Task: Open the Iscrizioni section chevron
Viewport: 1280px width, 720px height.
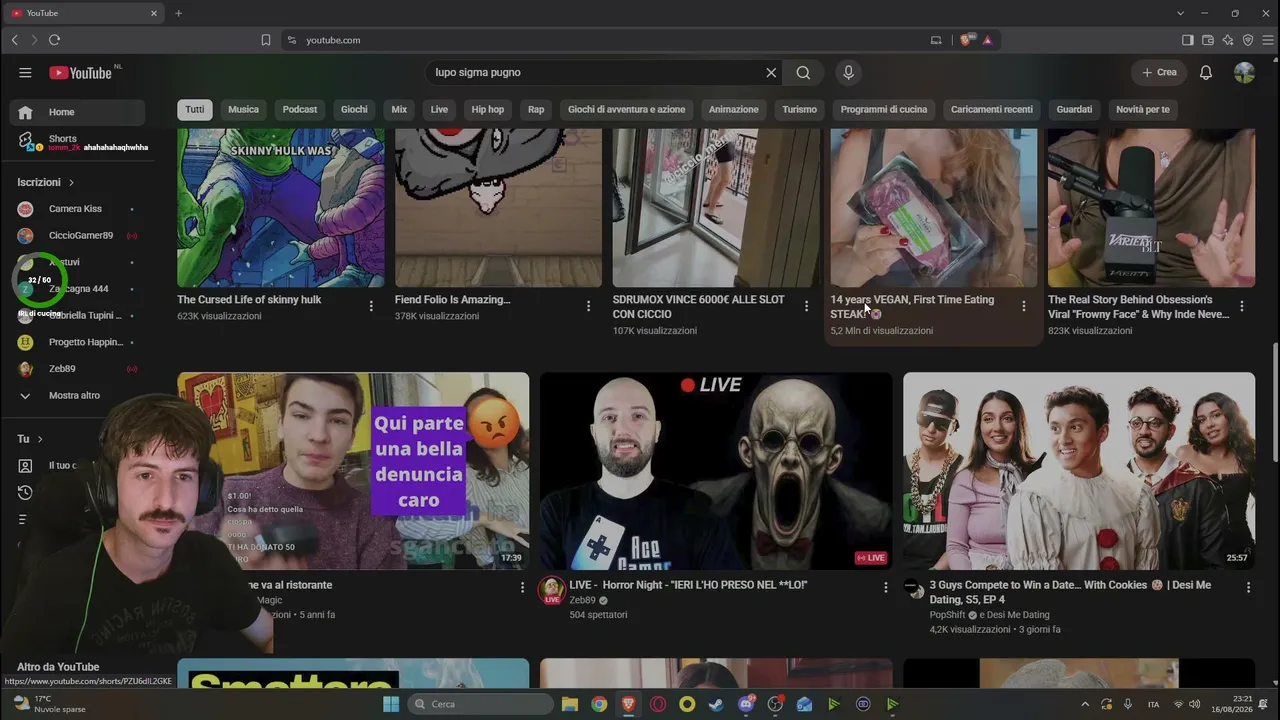Action: point(71,182)
